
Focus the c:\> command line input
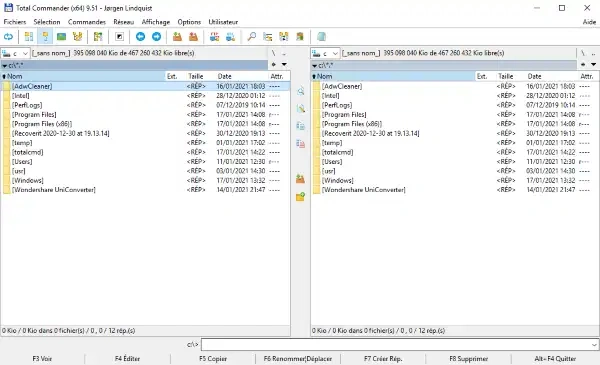[396, 345]
